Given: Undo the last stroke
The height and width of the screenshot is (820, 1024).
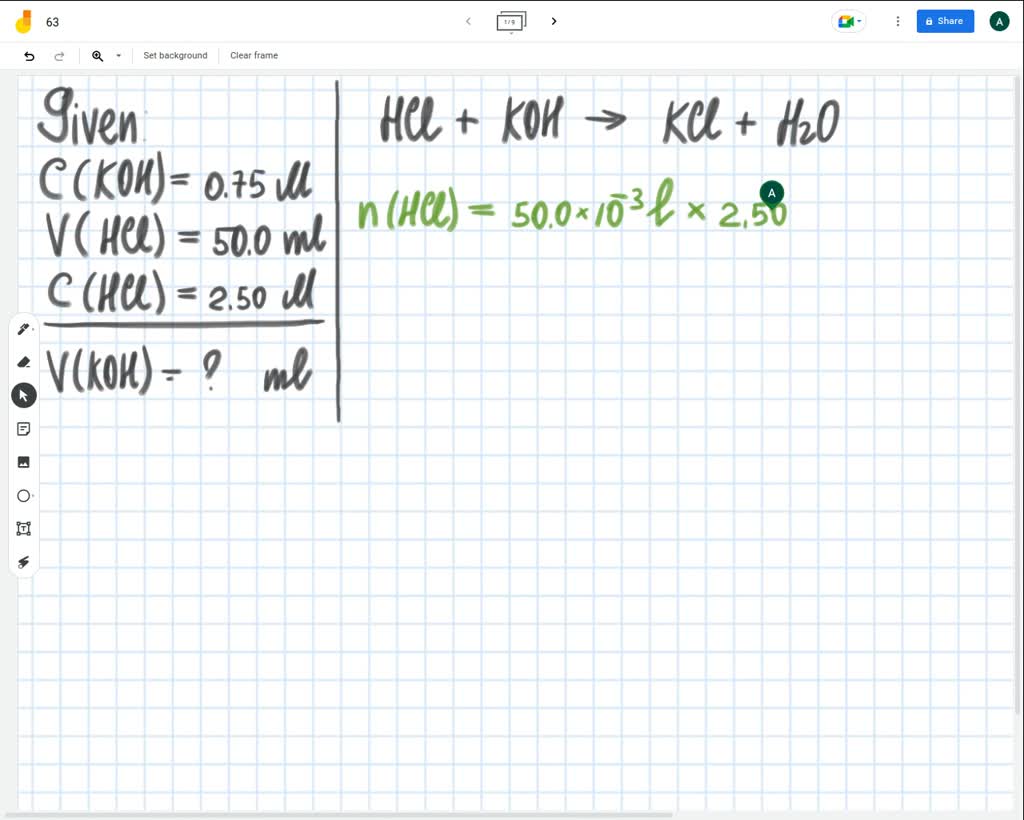Looking at the screenshot, I should pos(29,56).
